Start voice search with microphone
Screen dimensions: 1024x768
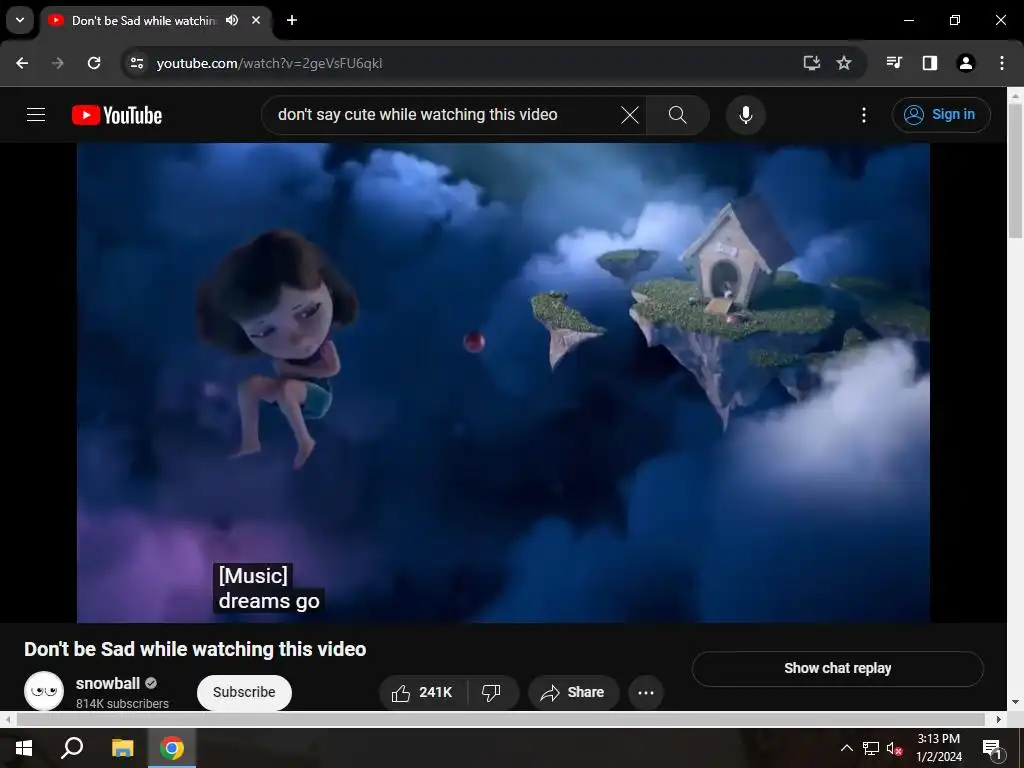746,115
